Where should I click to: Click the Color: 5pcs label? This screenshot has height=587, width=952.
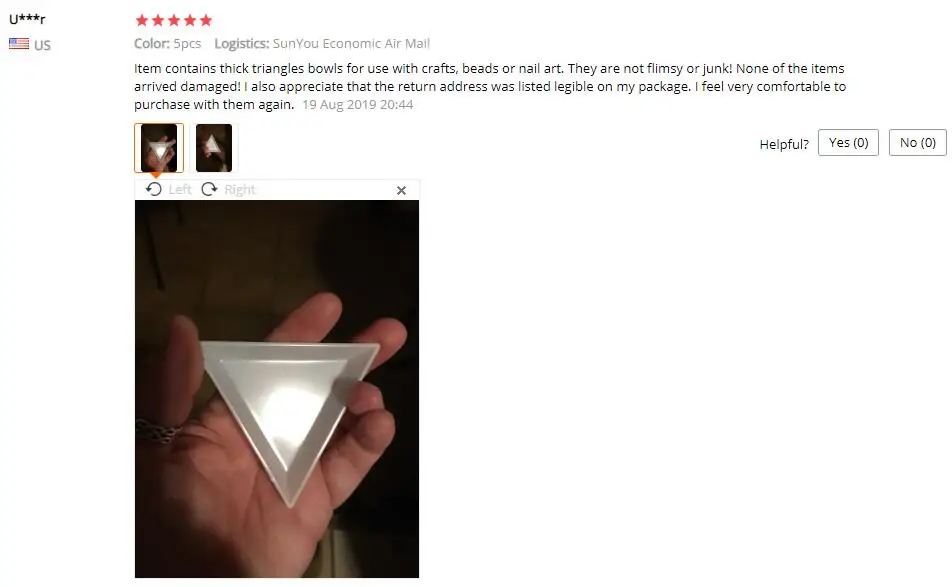pyautogui.click(x=168, y=44)
